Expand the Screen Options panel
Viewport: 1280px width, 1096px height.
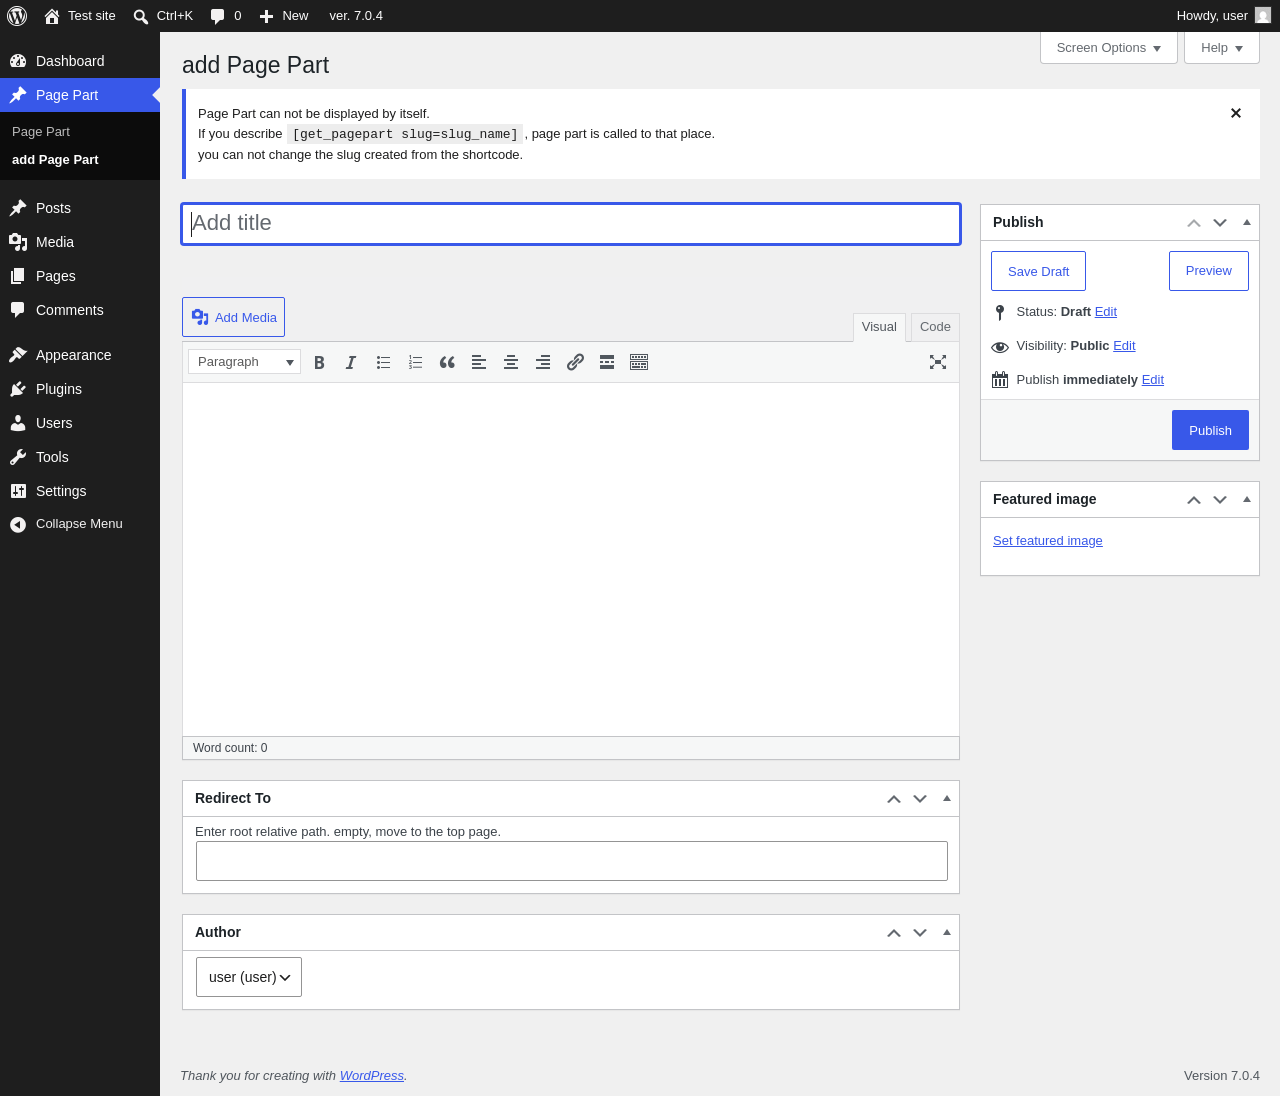tap(1109, 48)
